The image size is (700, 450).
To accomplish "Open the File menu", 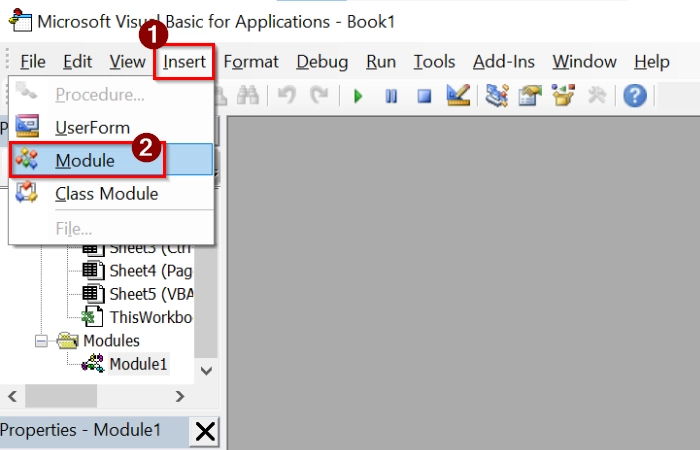I will click(x=33, y=62).
